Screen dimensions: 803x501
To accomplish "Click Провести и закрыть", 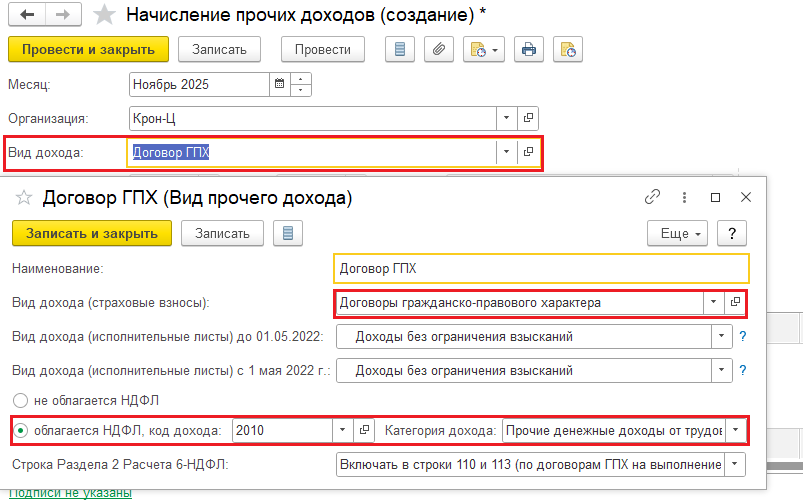I will pyautogui.click(x=88, y=50).
